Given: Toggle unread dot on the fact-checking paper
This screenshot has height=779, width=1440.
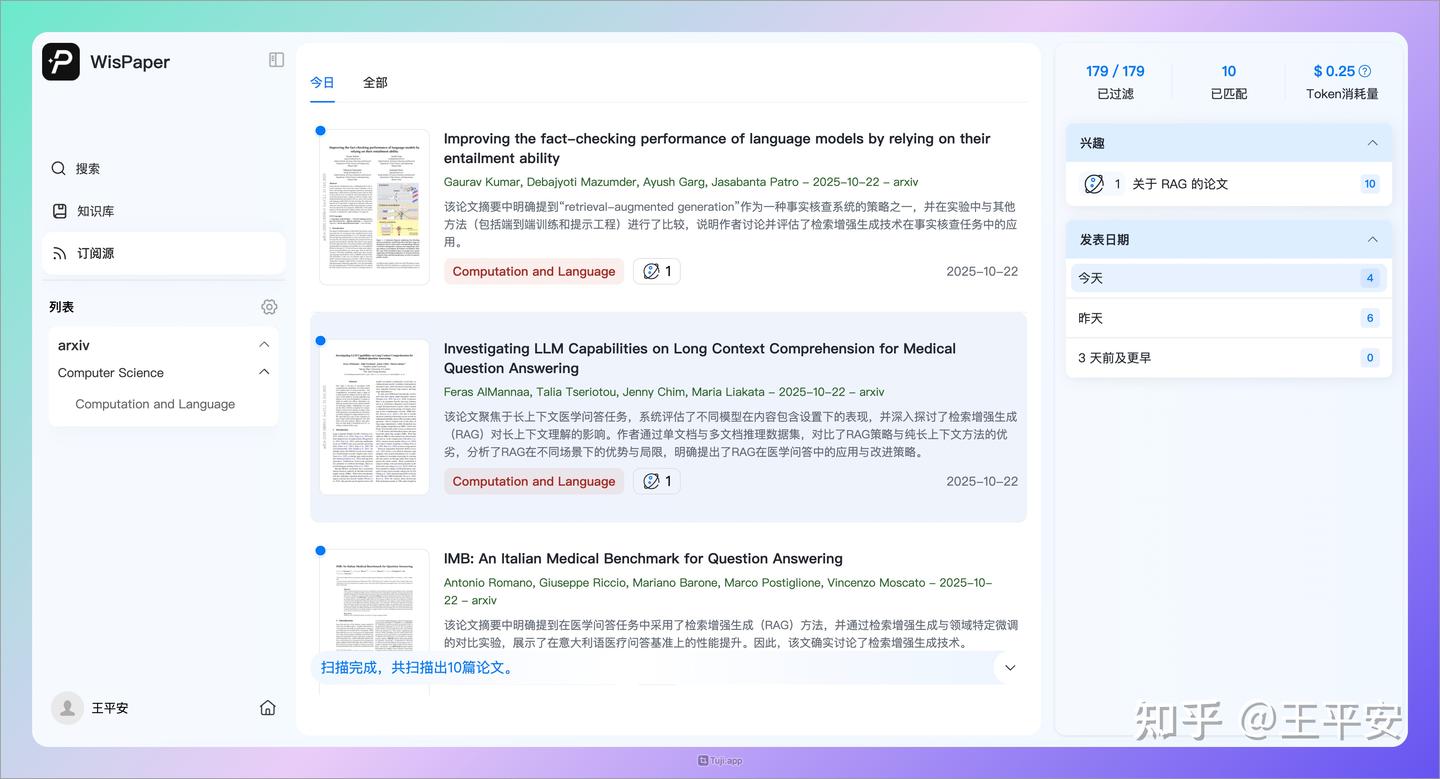Looking at the screenshot, I should click(321, 130).
